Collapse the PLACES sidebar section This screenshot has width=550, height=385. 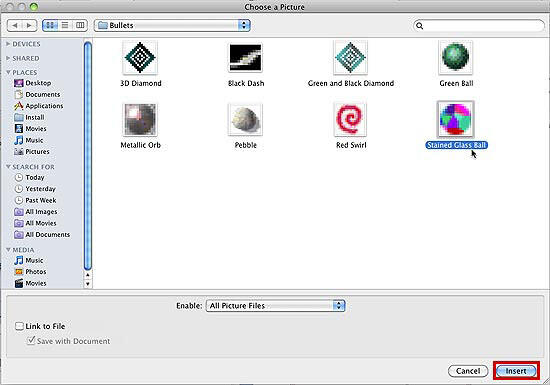pos(8,72)
